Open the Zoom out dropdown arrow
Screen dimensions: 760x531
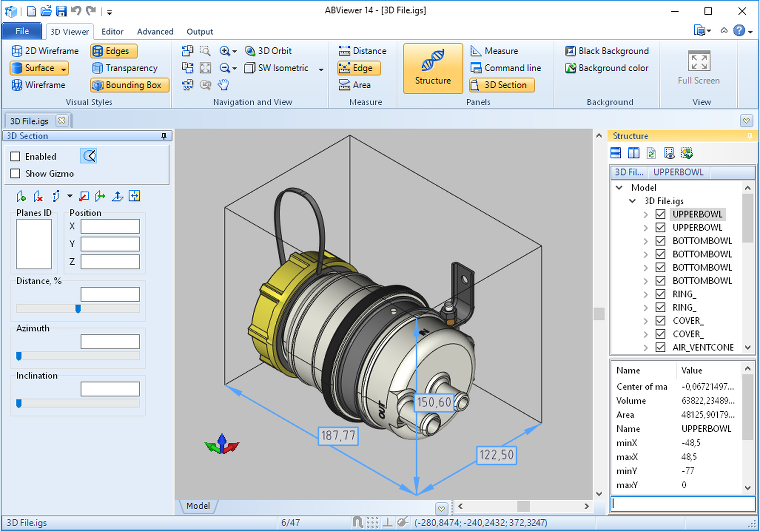(235, 68)
